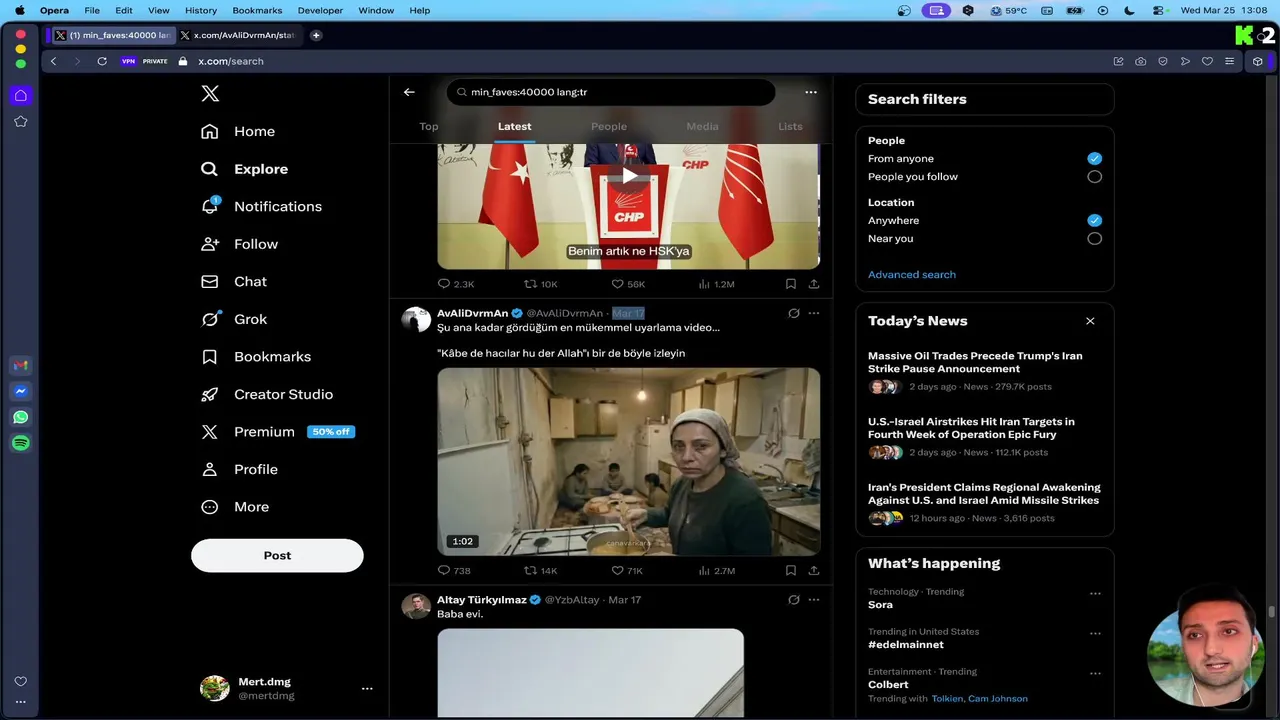The height and width of the screenshot is (720, 1280).
Task: Open the AvAliDvrmAn video thumbnail
Action: click(x=629, y=462)
